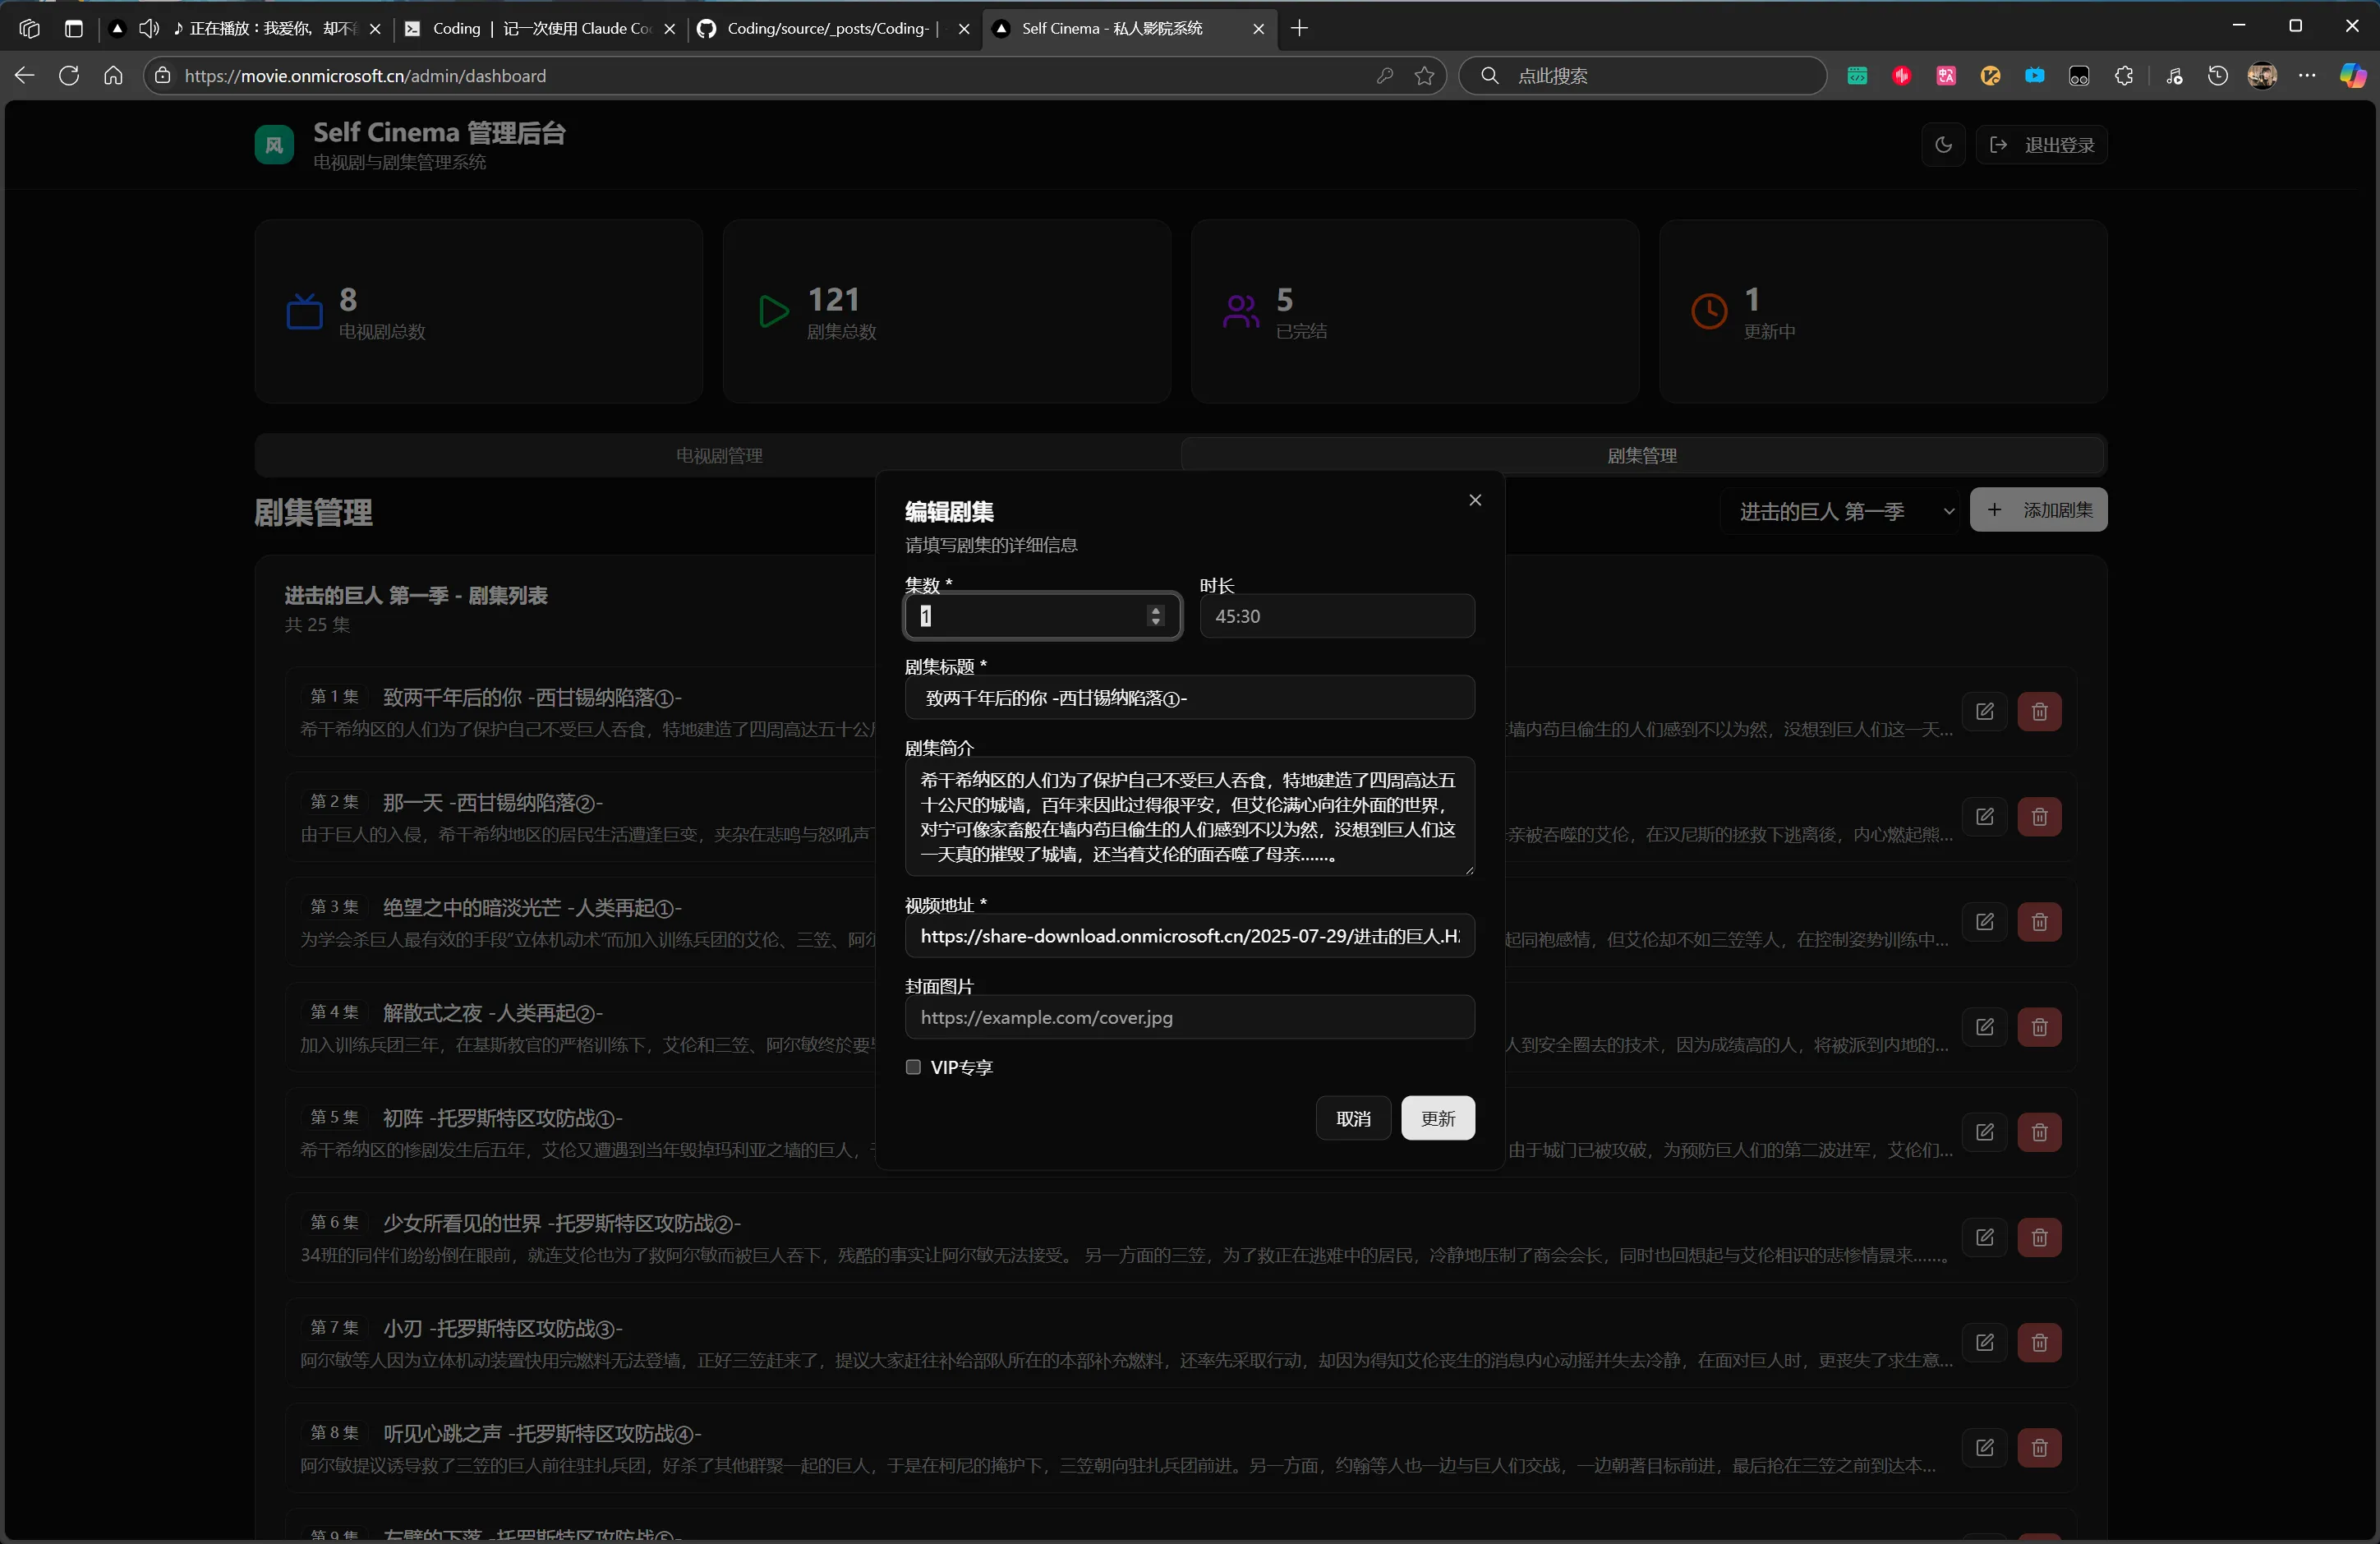Click the Self Cinema green logo
Image resolution: width=2380 pixels, height=1544 pixels.
tap(274, 145)
